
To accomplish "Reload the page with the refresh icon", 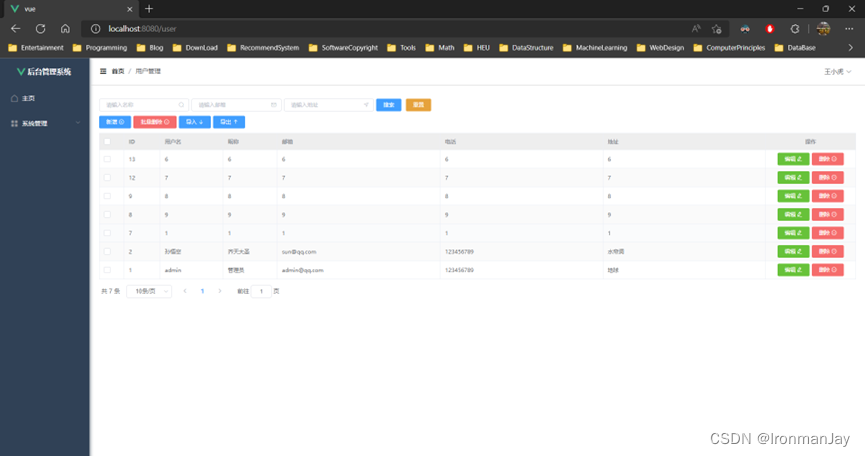I will click(x=40, y=29).
